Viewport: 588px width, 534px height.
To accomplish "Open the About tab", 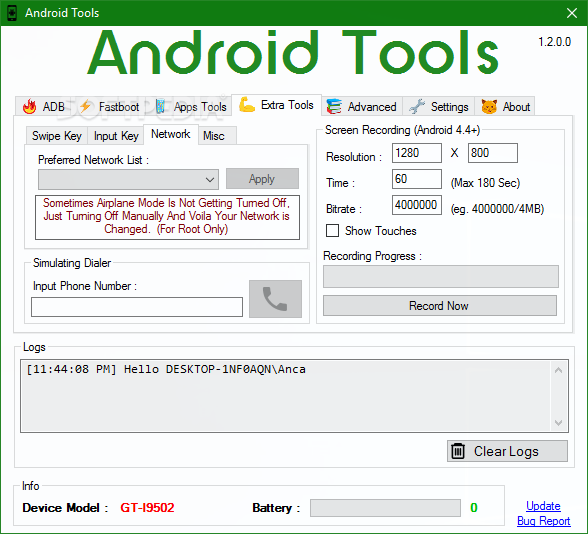I will 505,106.
